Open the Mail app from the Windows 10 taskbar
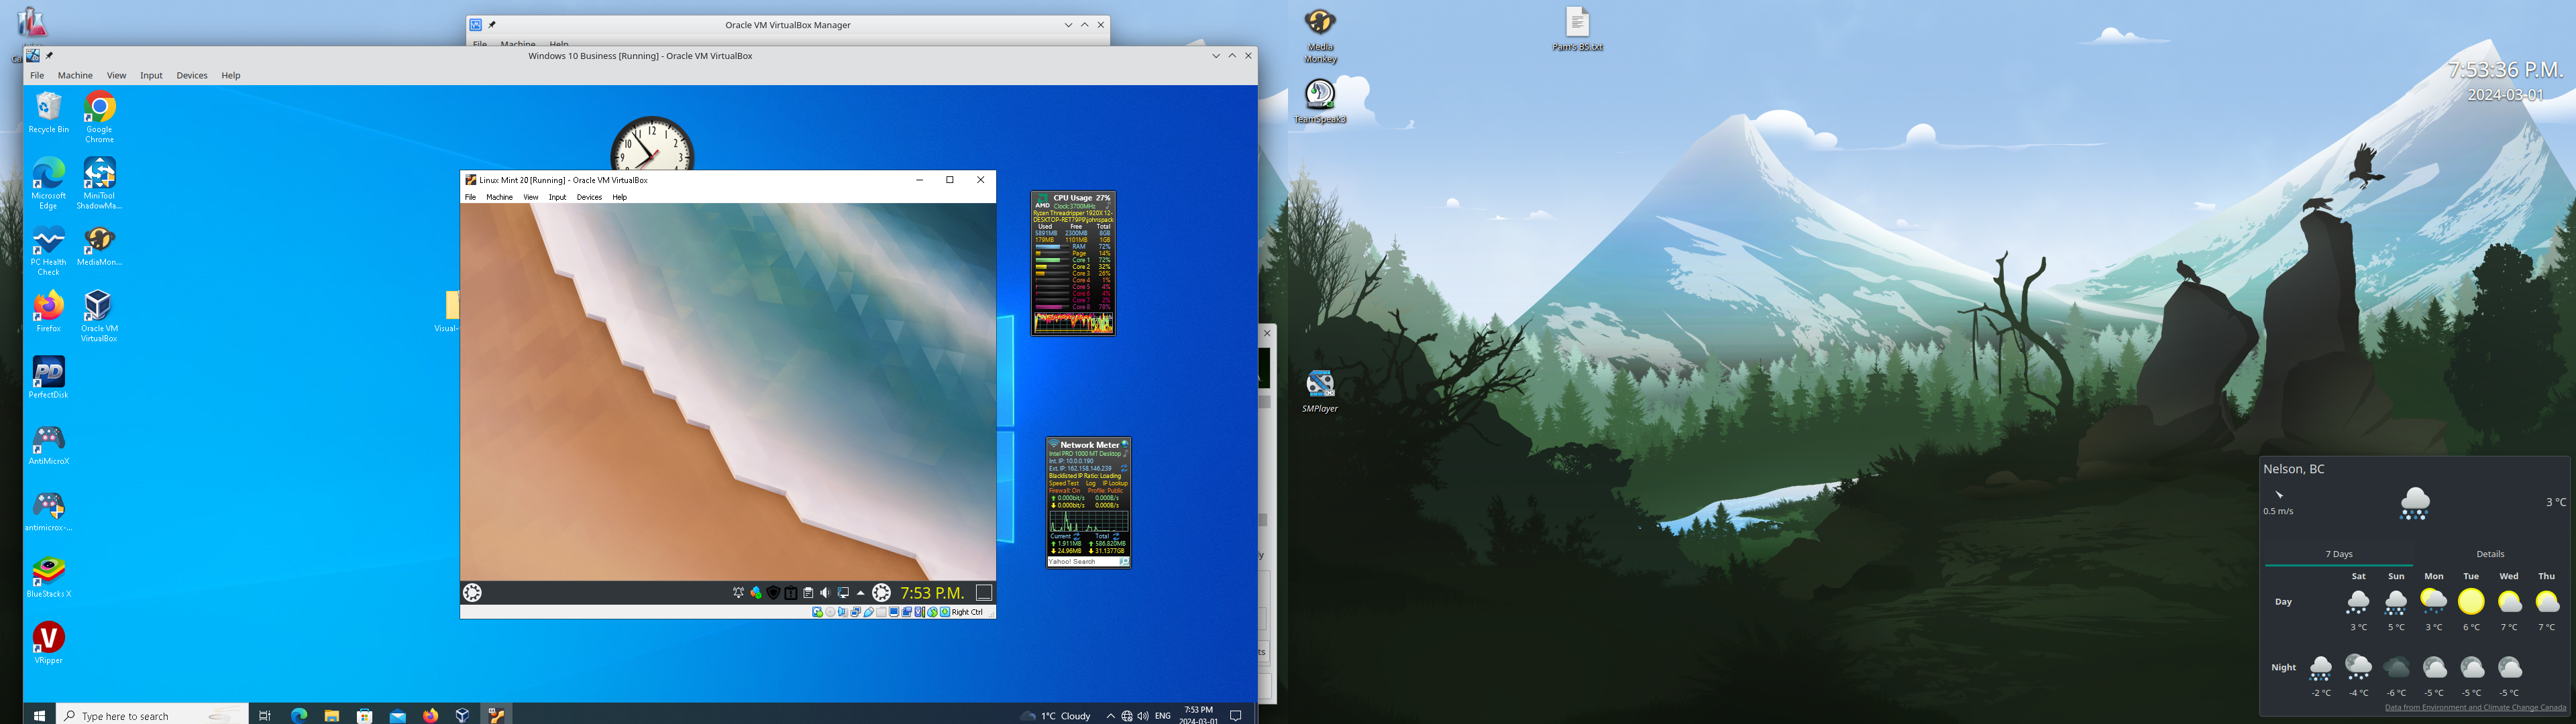Image resolution: width=2576 pixels, height=724 pixels. click(x=398, y=715)
